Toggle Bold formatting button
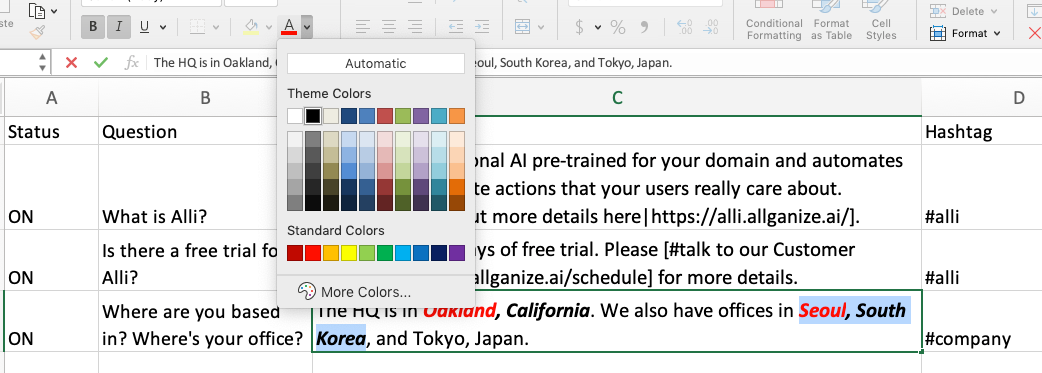The width and height of the screenshot is (1042, 373). pos(93,27)
